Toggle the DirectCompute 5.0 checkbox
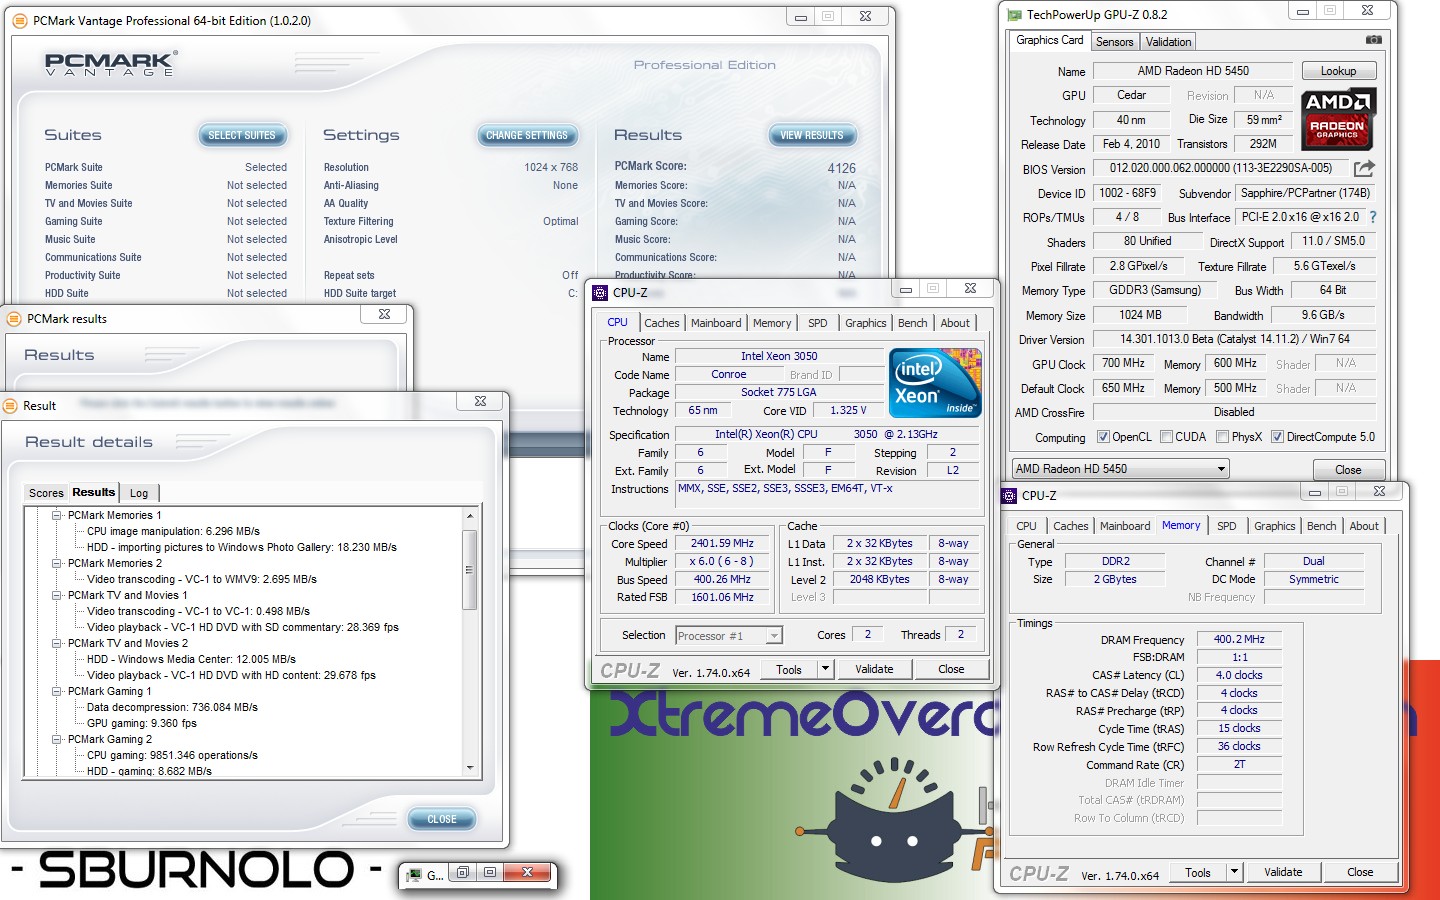 click(x=1277, y=437)
